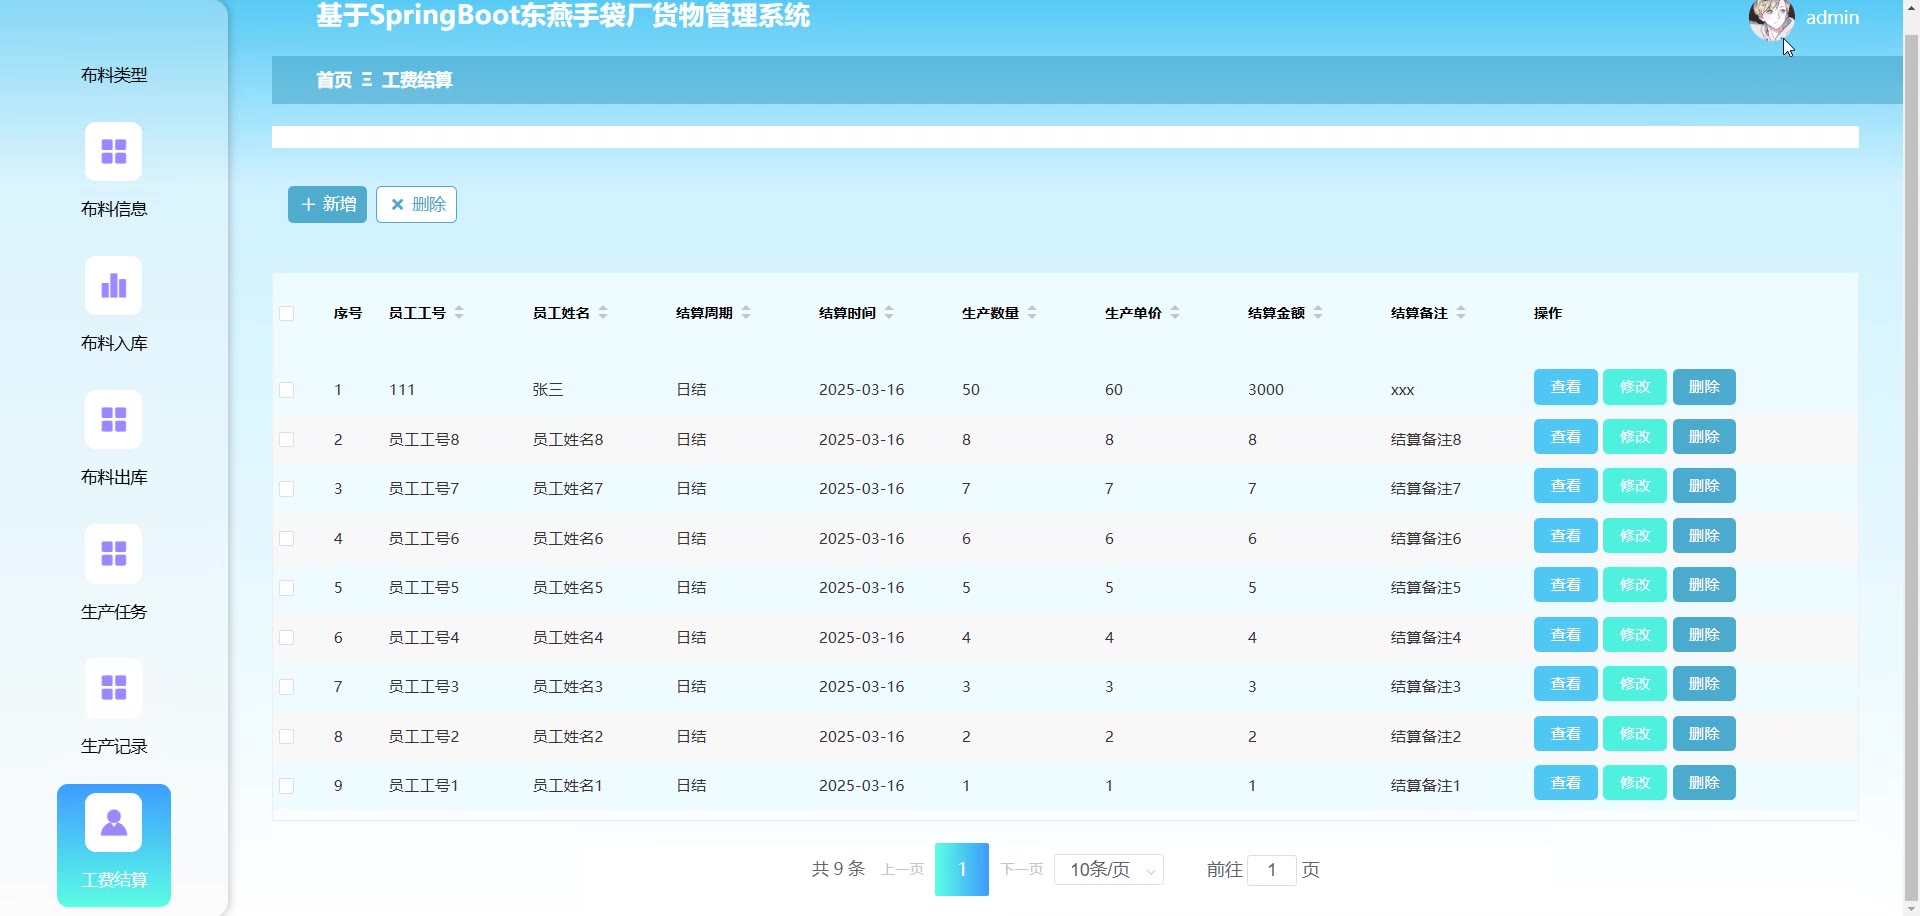Image resolution: width=1920 pixels, height=916 pixels.
Task: Open the 布料类型 menu item
Action: click(113, 75)
